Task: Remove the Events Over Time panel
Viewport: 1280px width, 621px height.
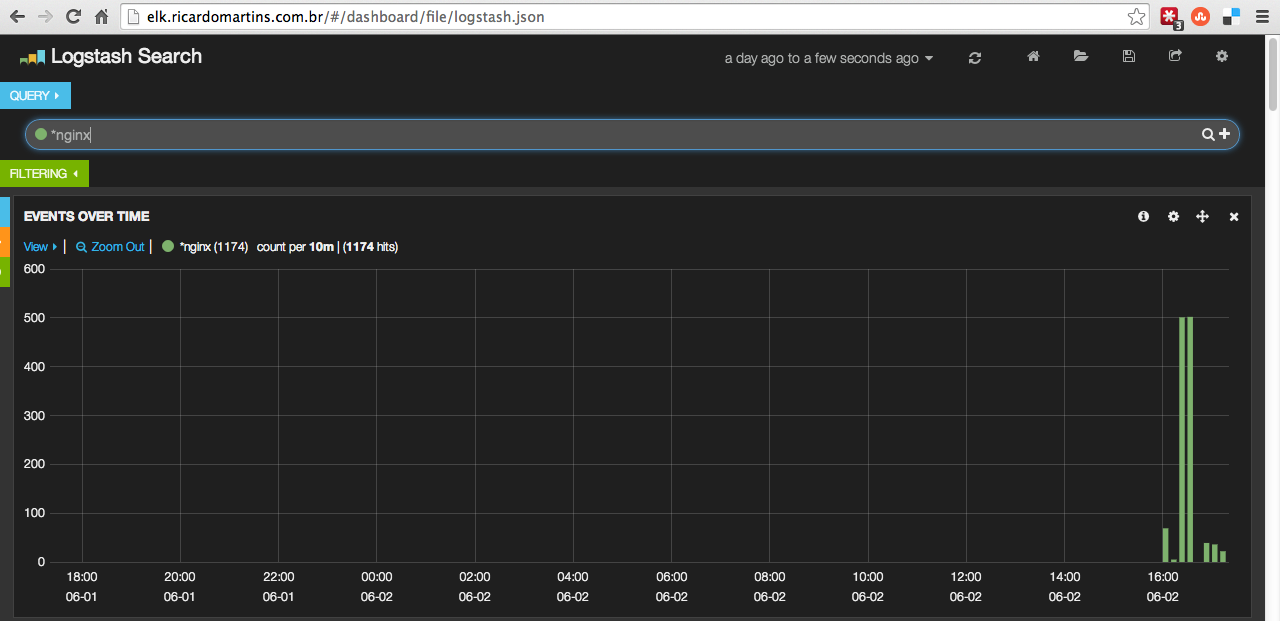Action: click(x=1233, y=216)
